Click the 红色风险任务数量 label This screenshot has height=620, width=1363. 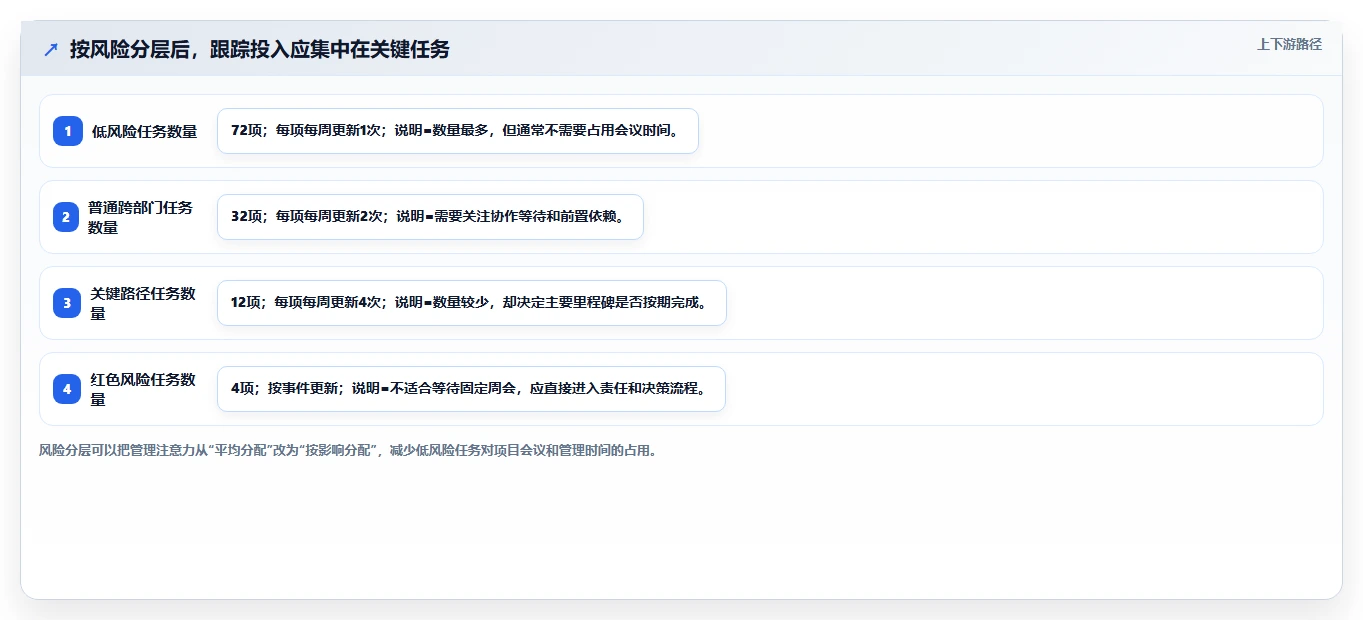(x=144, y=389)
